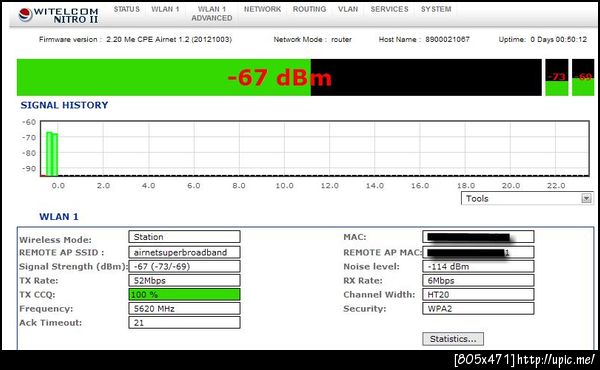
Task: Click the Channel Width: label
Action: tap(379, 295)
